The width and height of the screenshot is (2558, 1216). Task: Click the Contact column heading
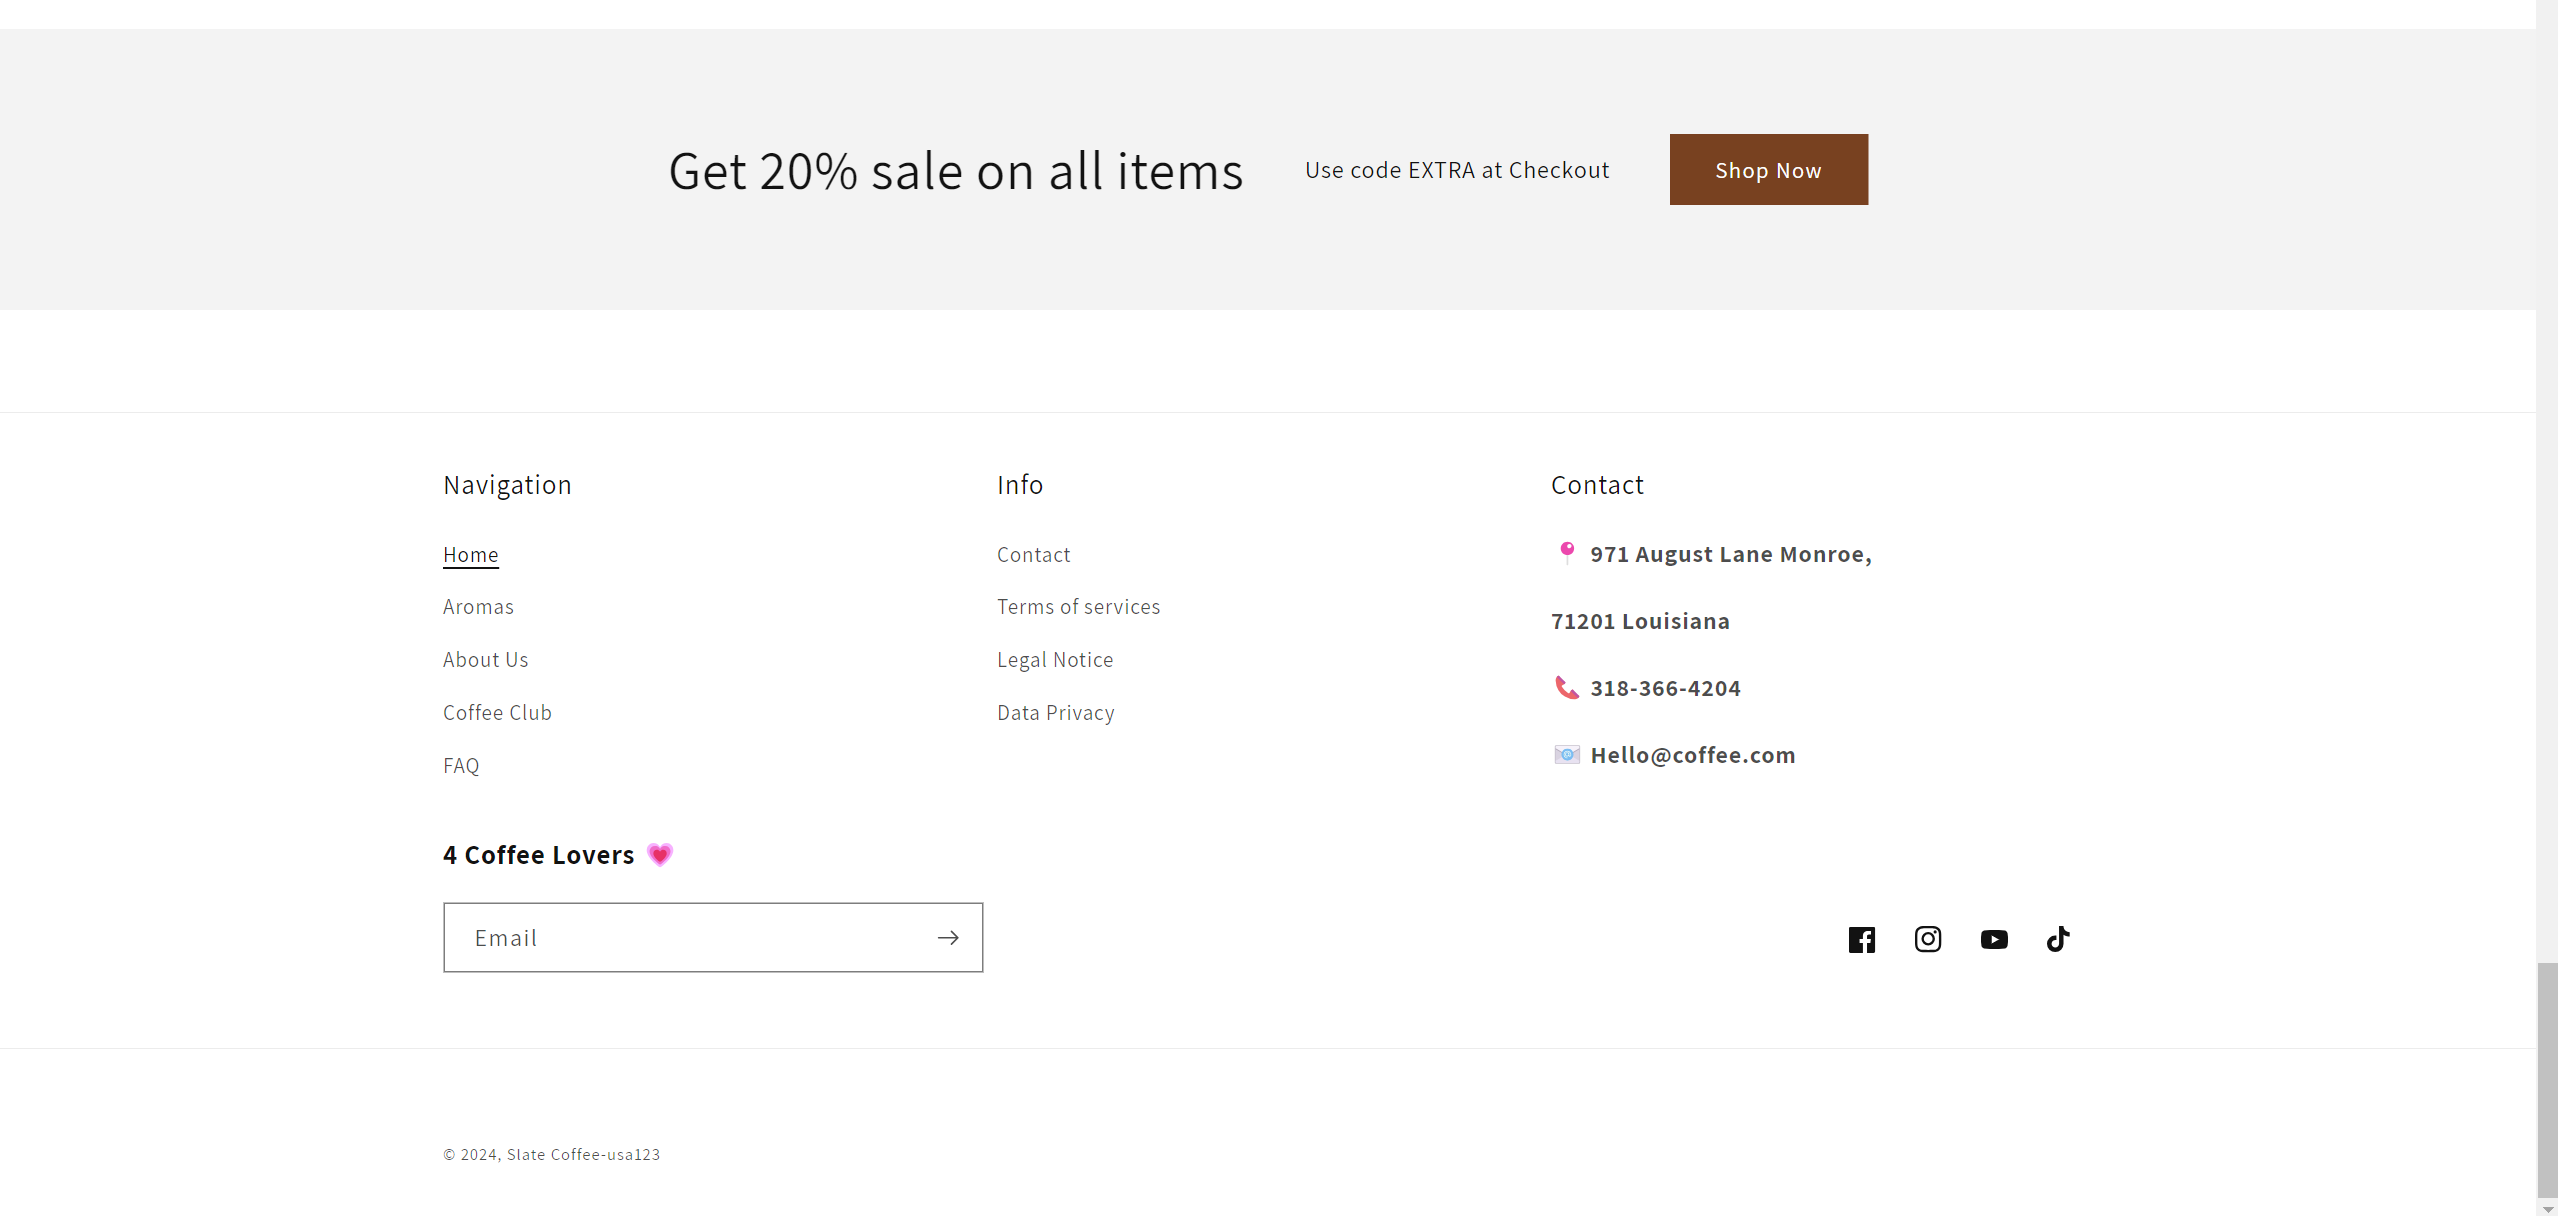[1597, 485]
